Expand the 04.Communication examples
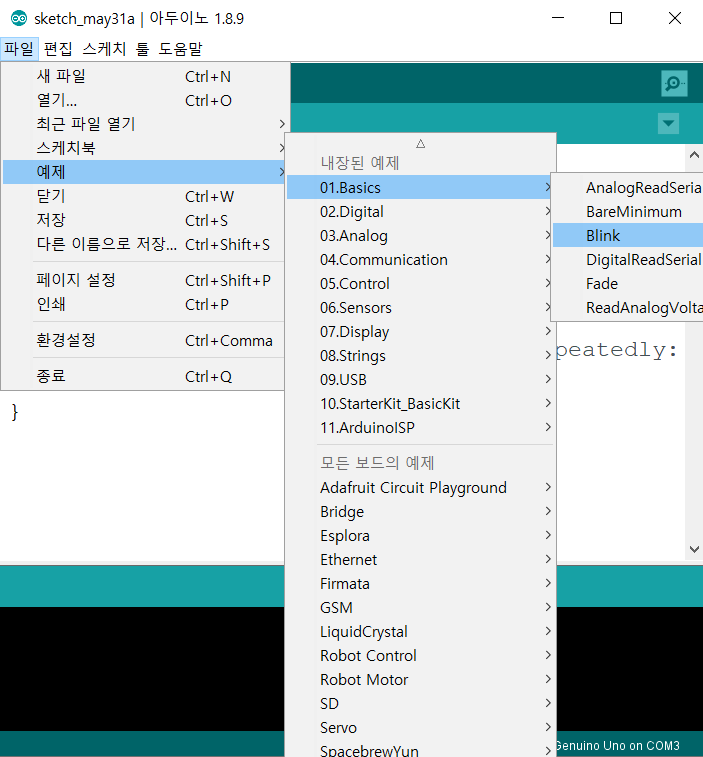 pyautogui.click(x=420, y=260)
